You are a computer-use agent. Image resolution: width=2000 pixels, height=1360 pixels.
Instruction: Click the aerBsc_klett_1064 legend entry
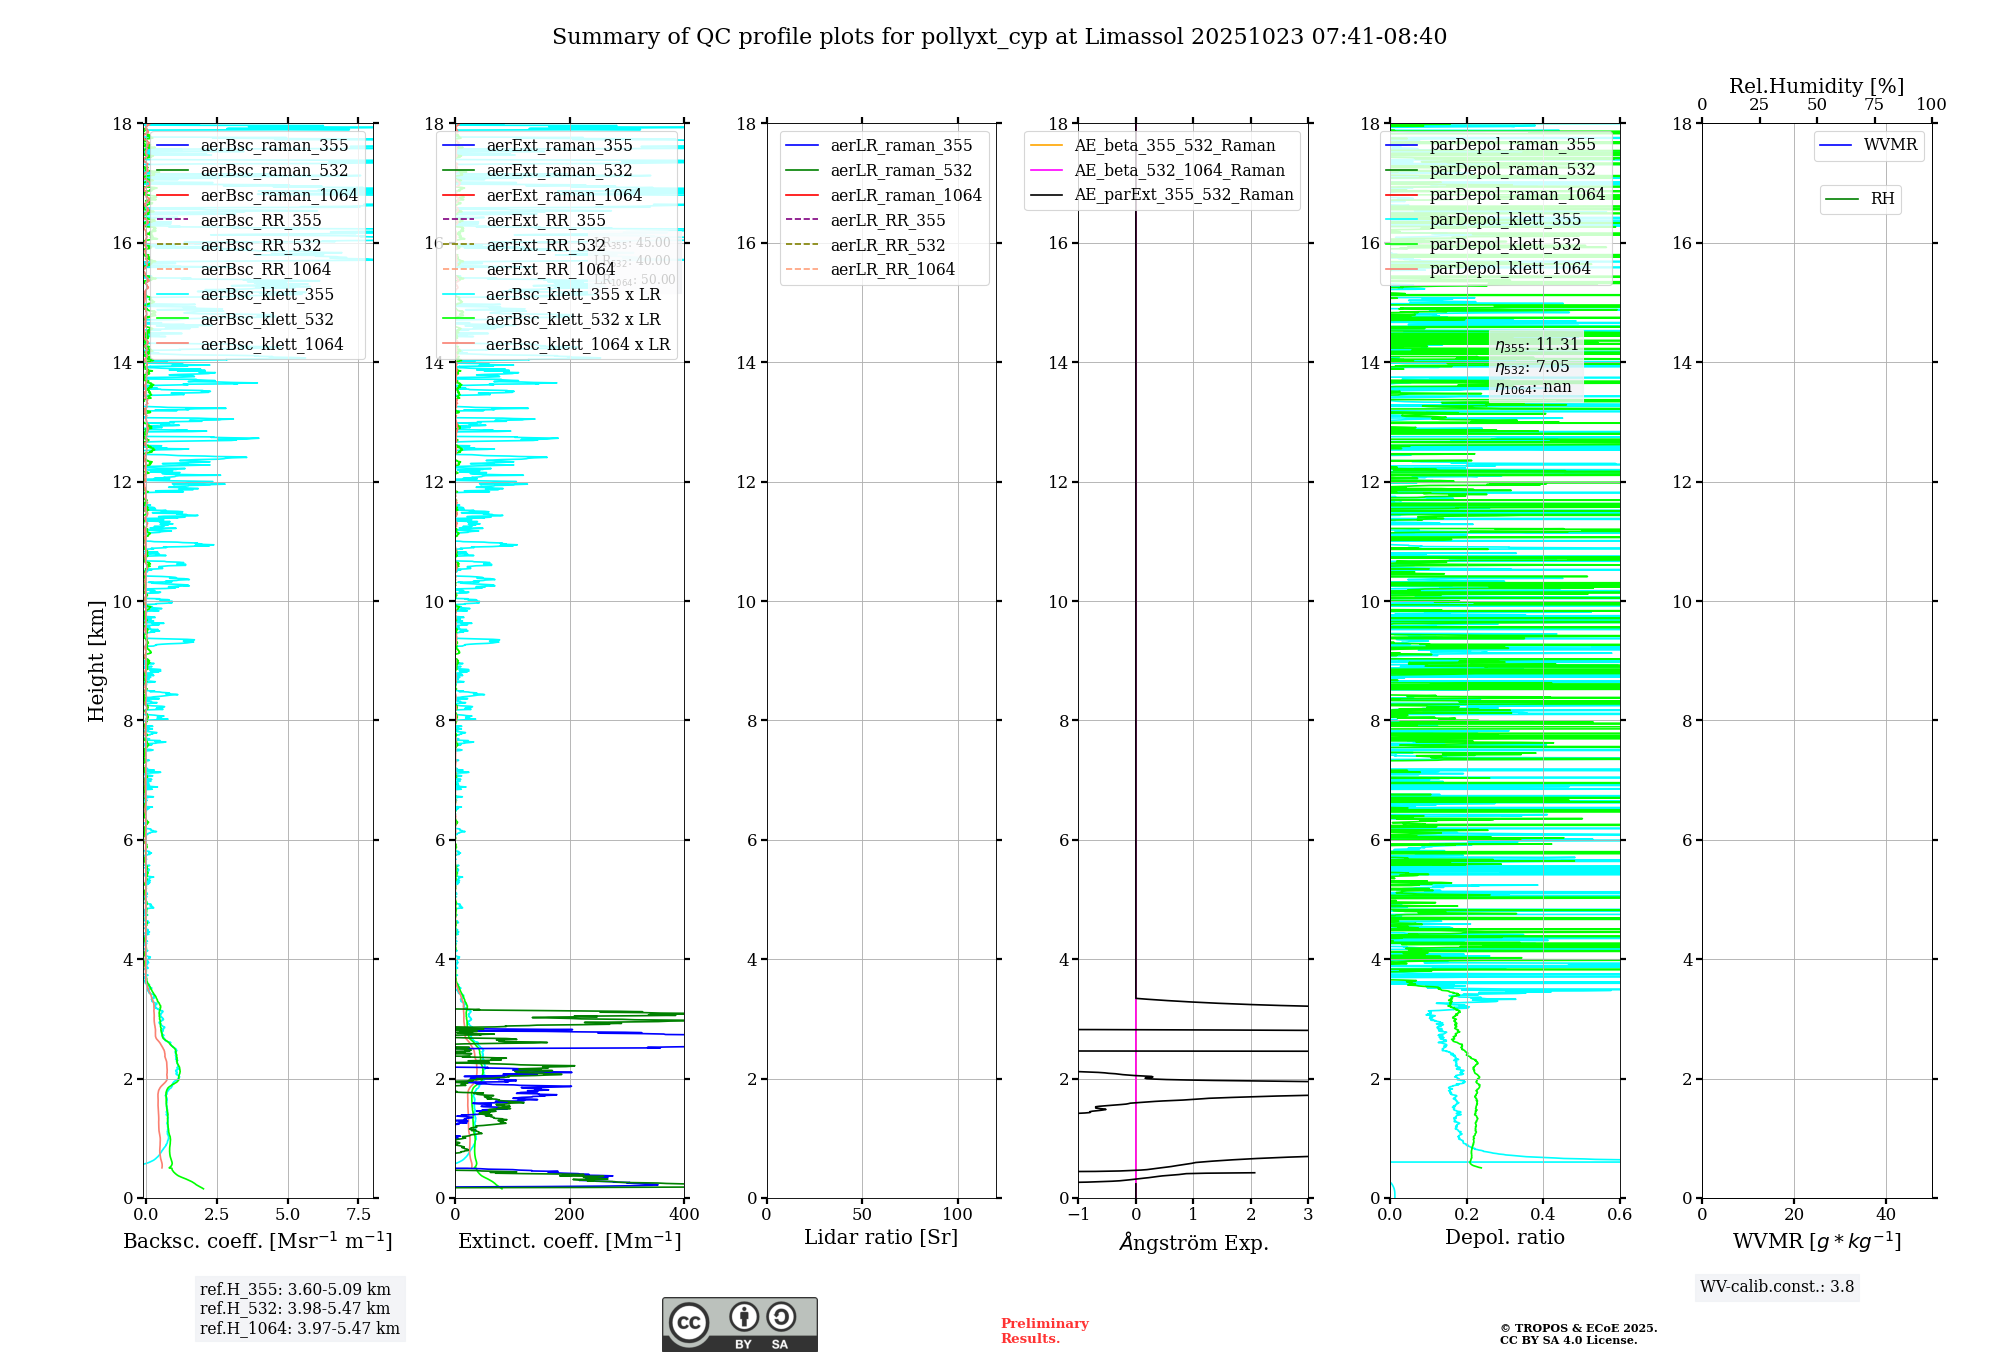coord(271,345)
